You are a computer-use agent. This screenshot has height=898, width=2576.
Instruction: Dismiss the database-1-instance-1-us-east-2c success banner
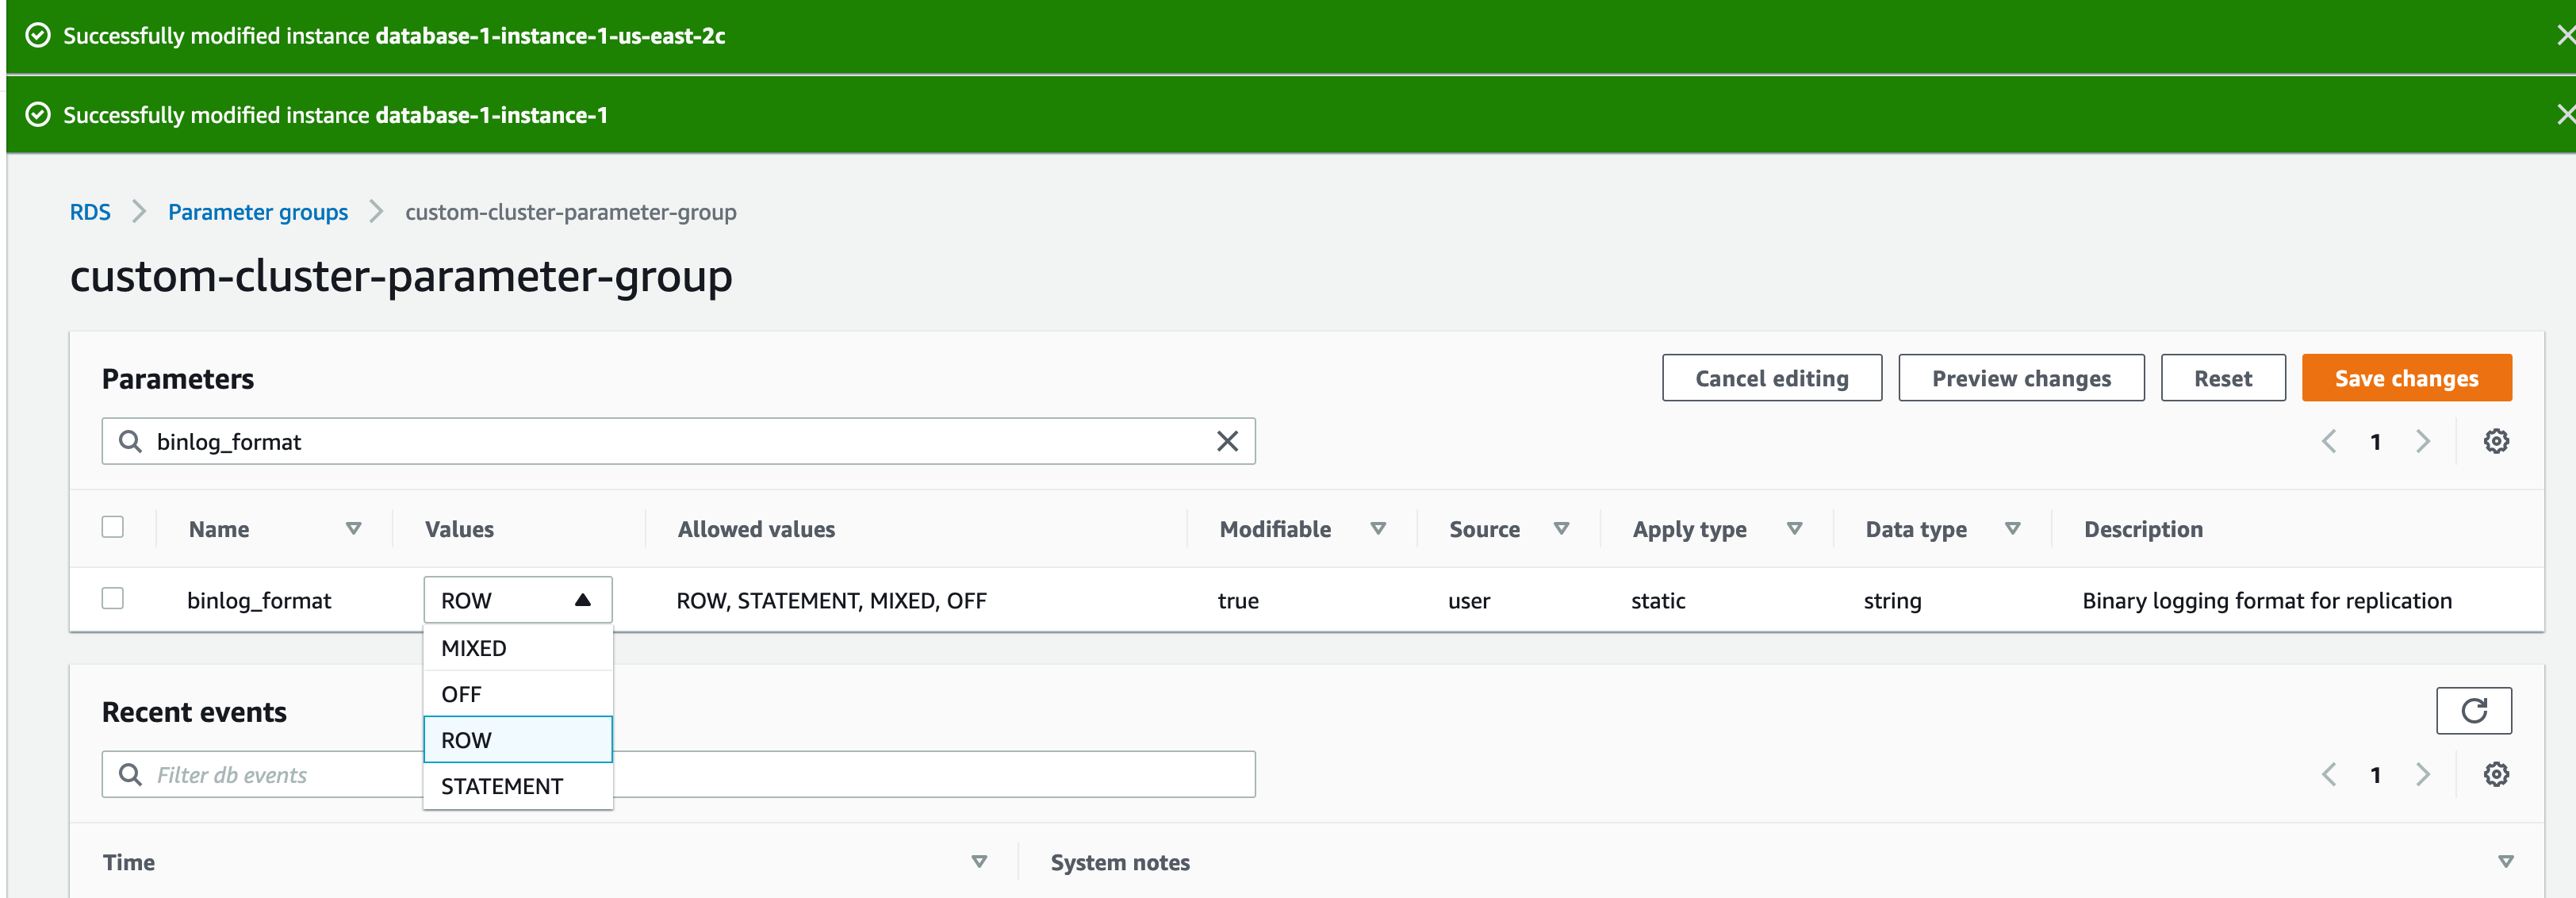2564,36
